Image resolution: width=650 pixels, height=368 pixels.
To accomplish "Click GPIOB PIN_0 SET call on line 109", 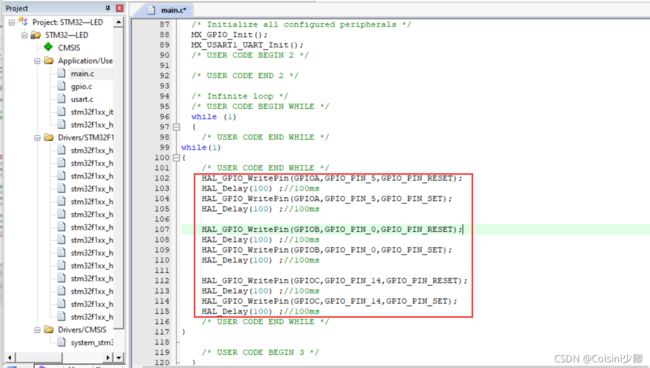I will (x=327, y=250).
